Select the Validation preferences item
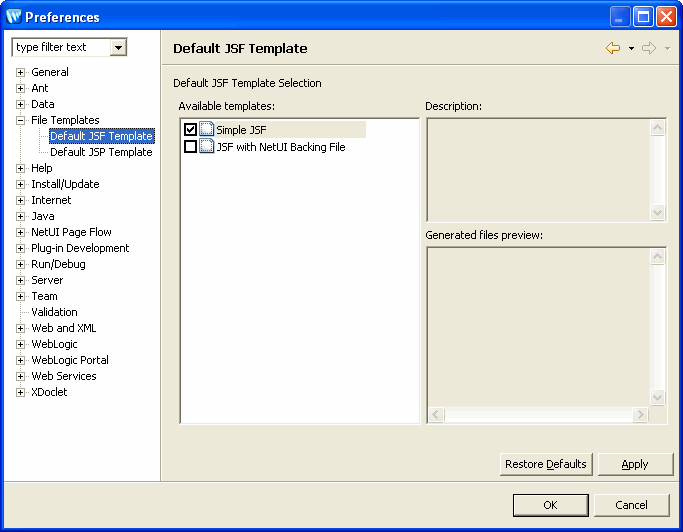Image resolution: width=683 pixels, height=532 pixels. (x=54, y=312)
